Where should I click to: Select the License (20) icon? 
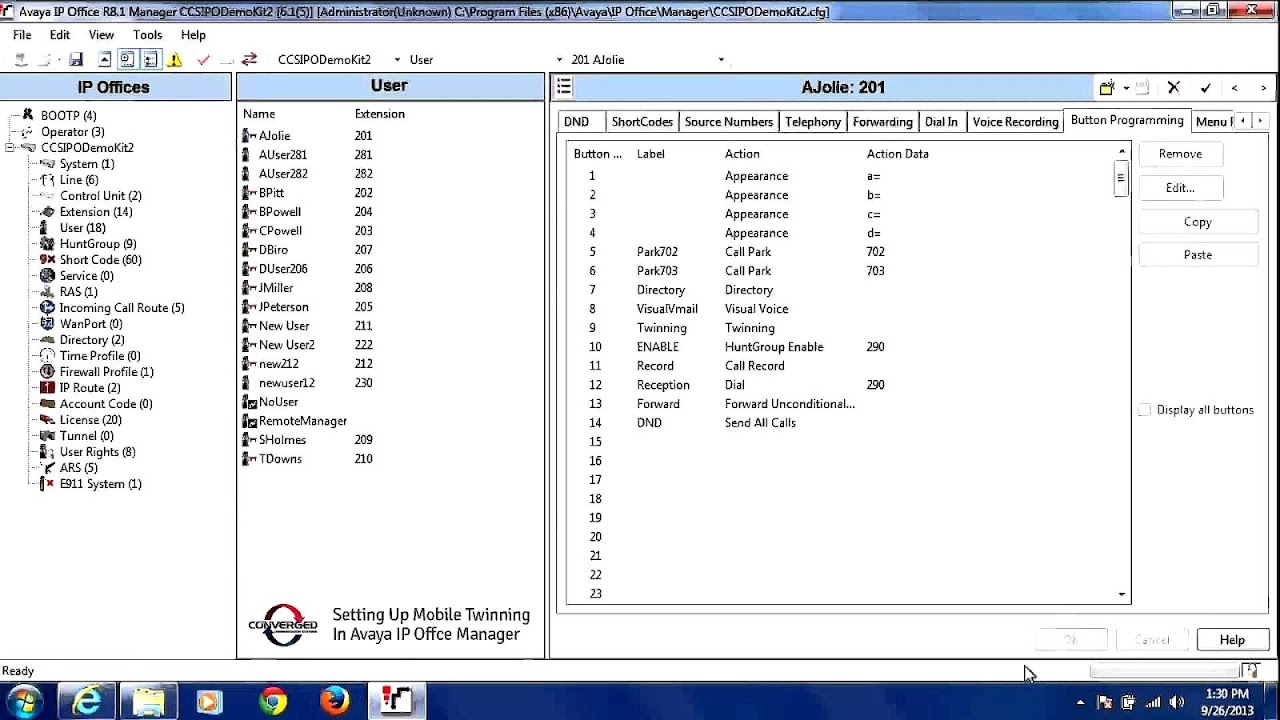click(x=47, y=420)
